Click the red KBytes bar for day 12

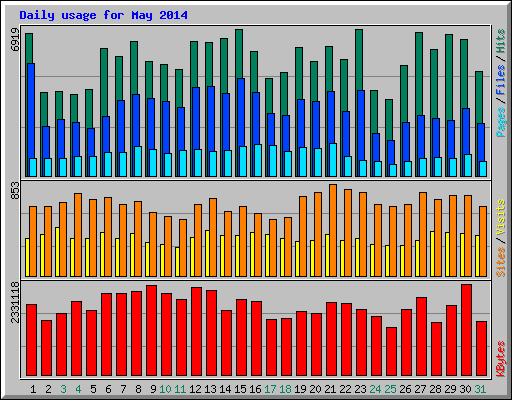point(197,331)
